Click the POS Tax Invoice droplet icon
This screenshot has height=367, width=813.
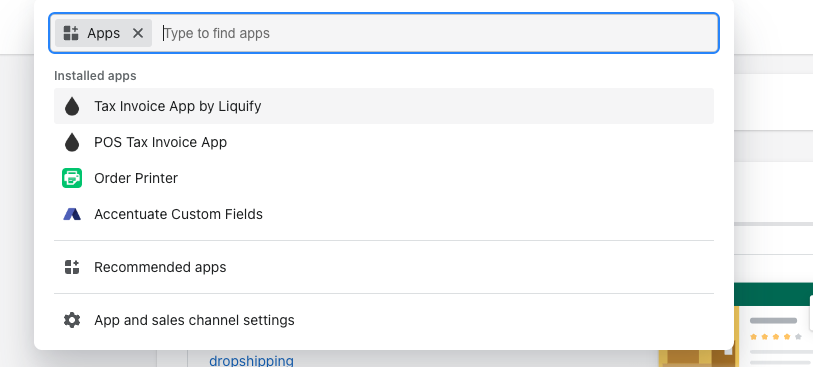tap(72, 142)
